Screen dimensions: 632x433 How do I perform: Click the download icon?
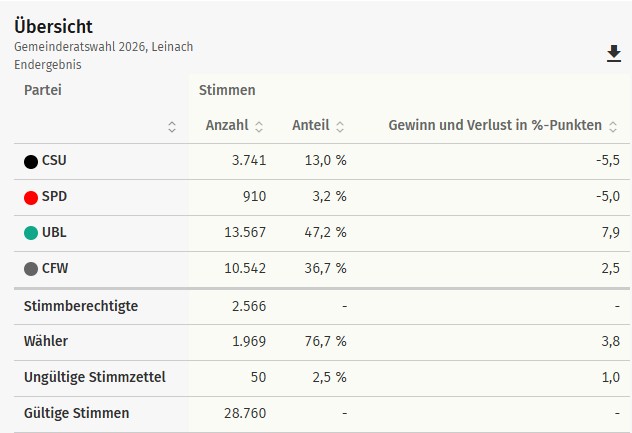point(614,54)
